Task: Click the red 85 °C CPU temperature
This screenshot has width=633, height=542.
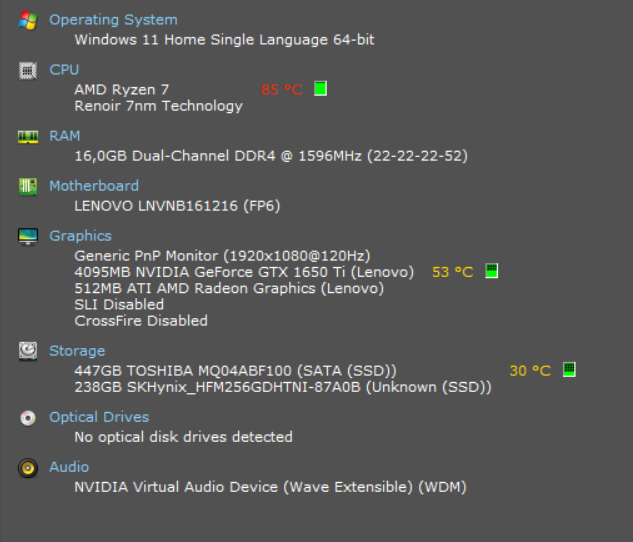Action: [x=282, y=89]
